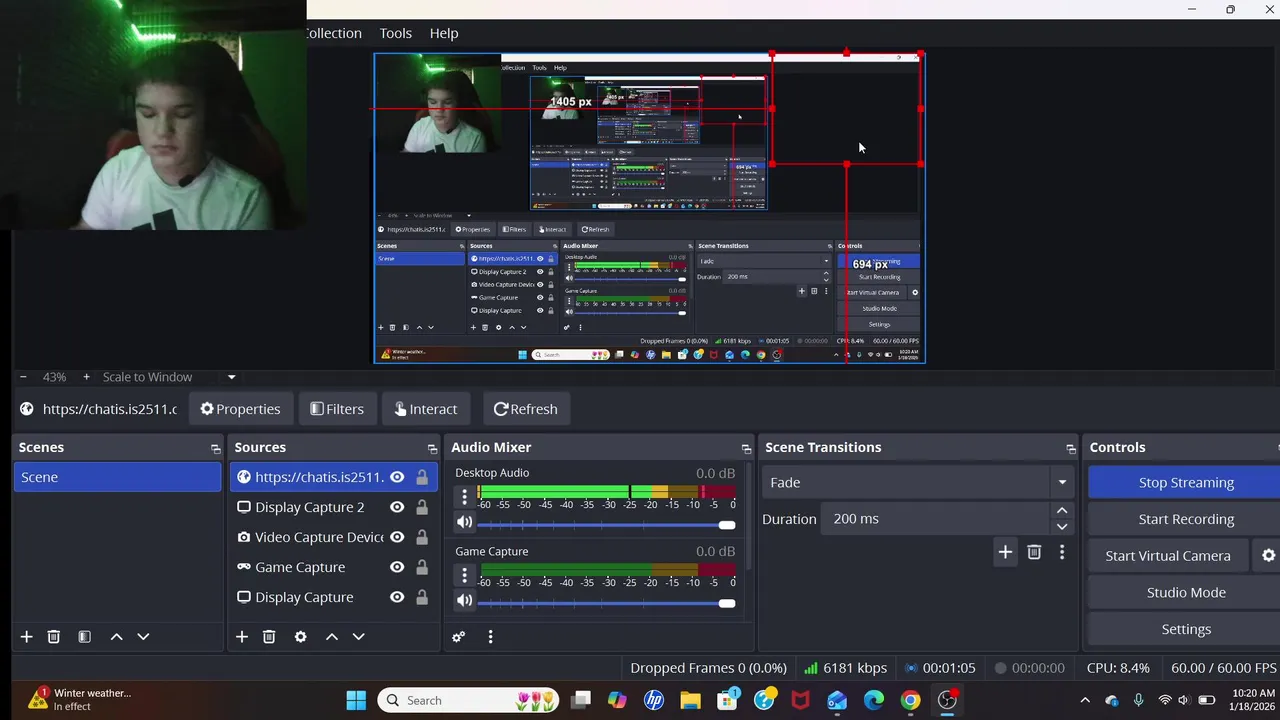Unlock the Video Capture Device source
Image resolution: width=1280 pixels, height=720 pixels.
click(422, 537)
